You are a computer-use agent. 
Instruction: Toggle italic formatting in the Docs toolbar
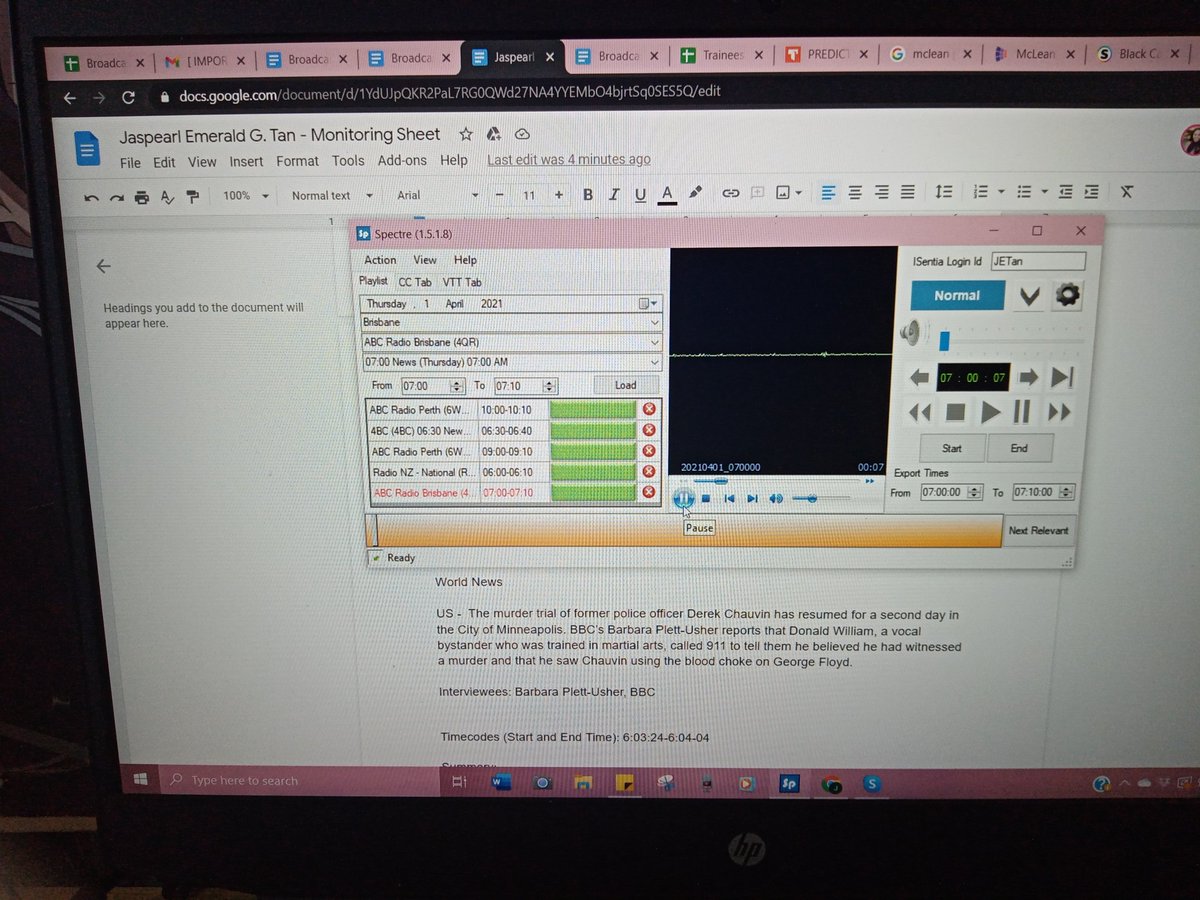(613, 194)
